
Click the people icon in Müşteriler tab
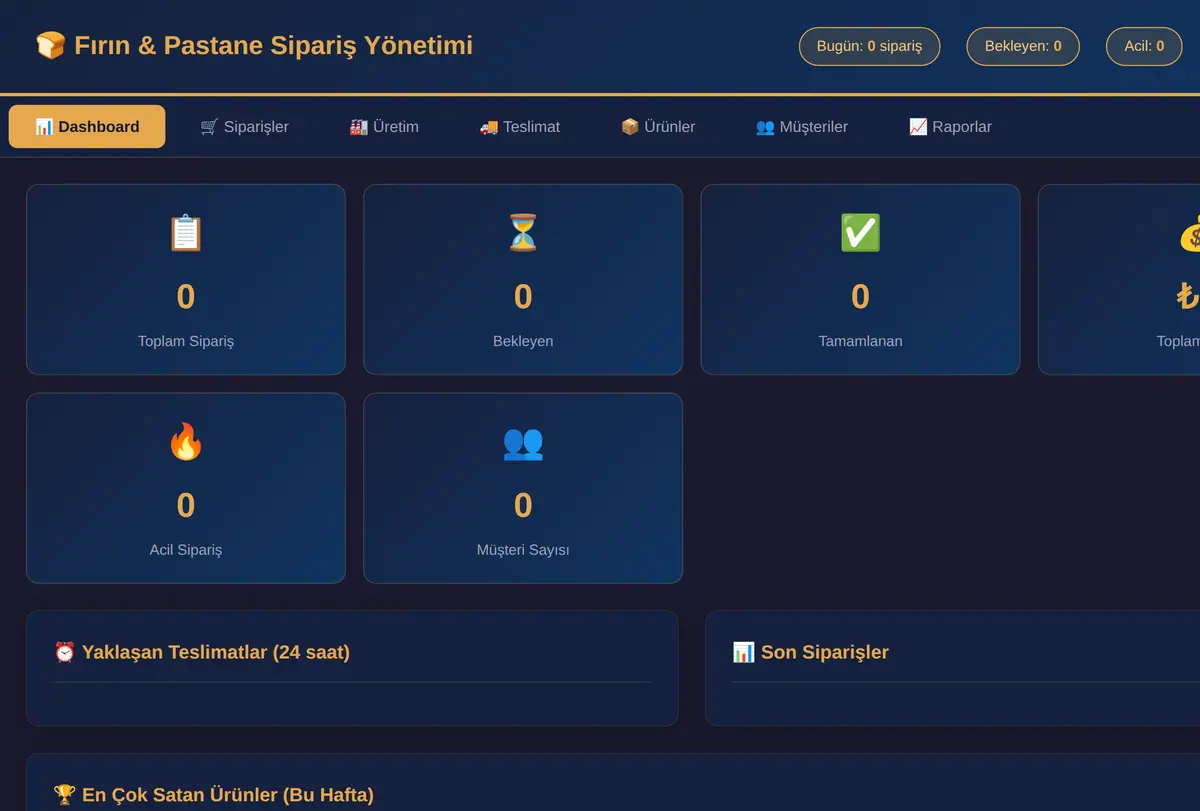point(765,127)
